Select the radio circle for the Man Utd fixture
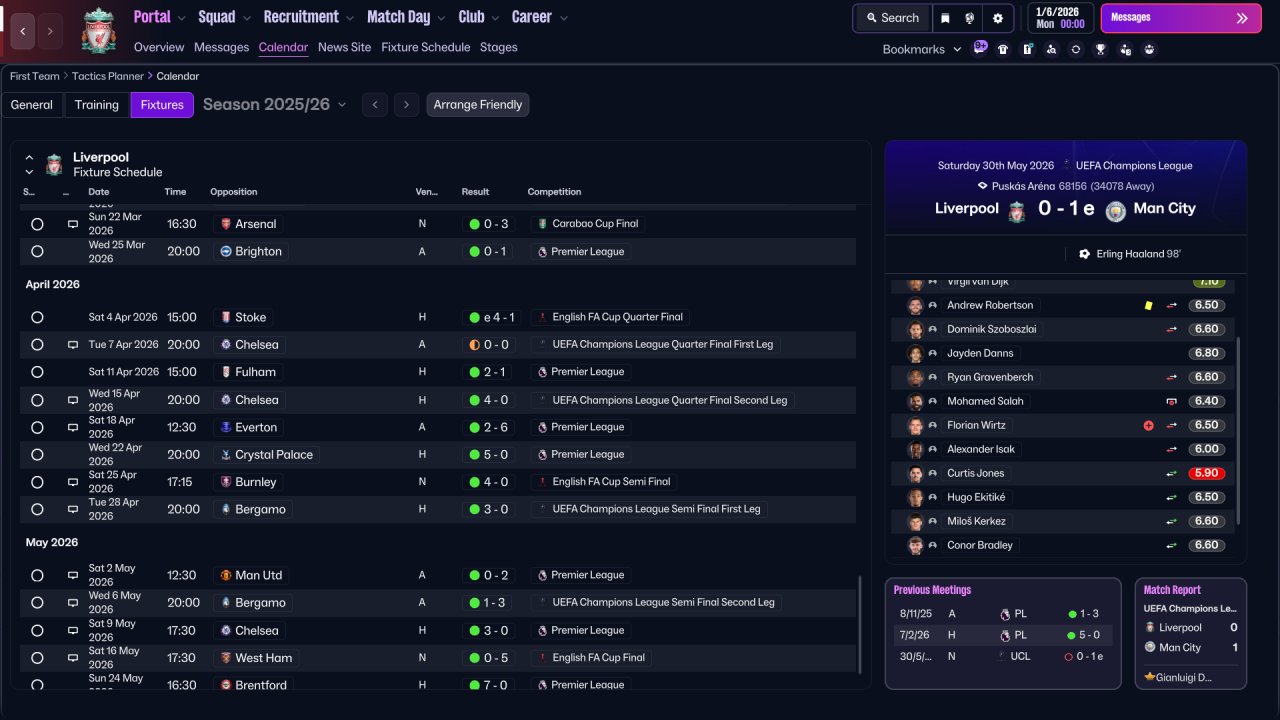 37,575
